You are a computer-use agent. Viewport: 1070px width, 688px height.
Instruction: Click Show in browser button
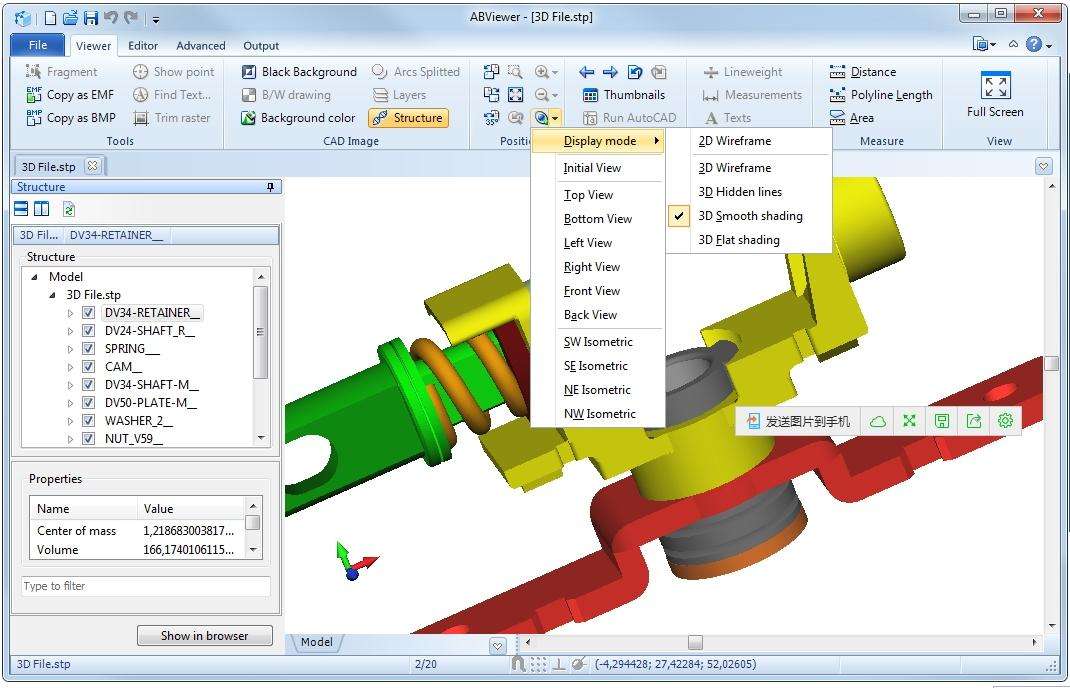coord(205,635)
